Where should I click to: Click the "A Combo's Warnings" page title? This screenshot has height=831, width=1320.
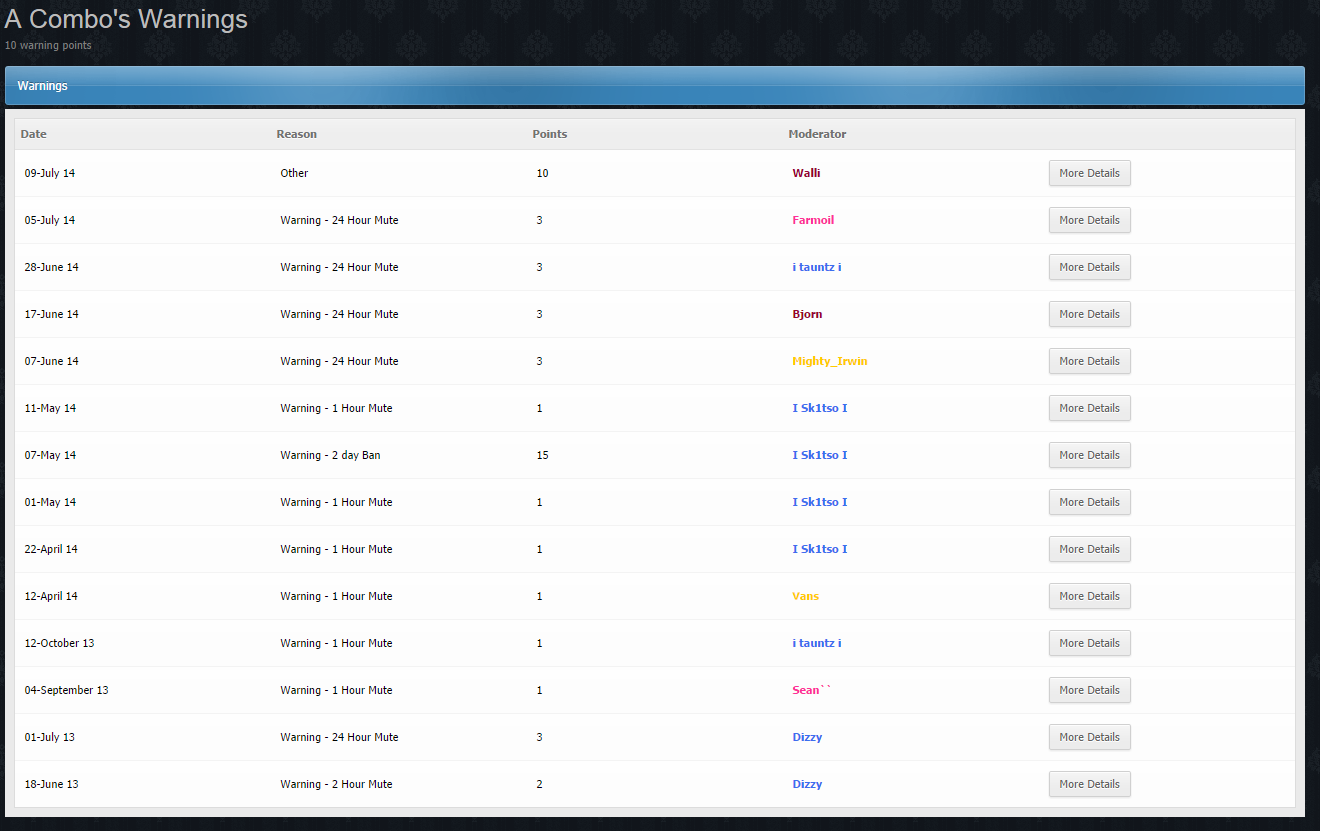coord(126,19)
